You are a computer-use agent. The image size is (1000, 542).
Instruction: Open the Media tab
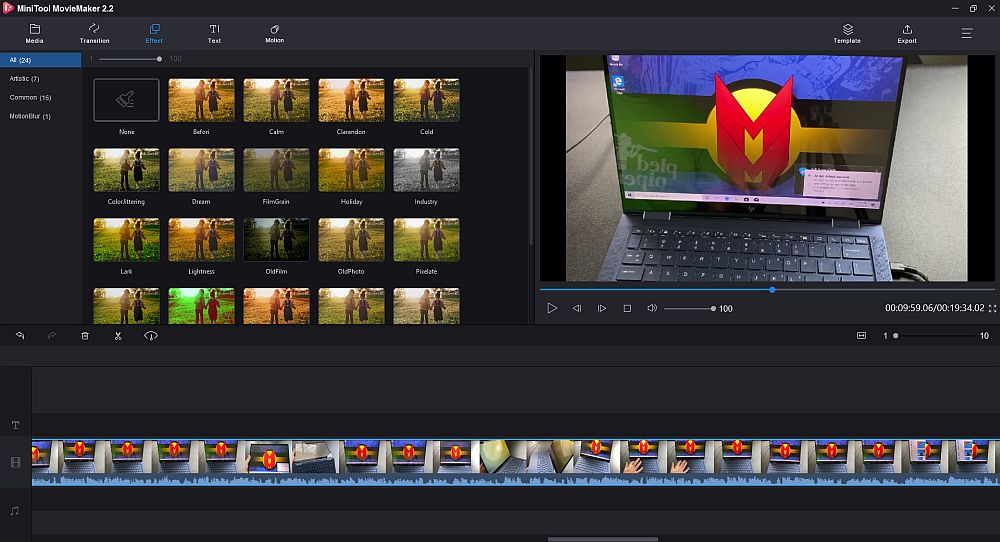(x=34, y=34)
